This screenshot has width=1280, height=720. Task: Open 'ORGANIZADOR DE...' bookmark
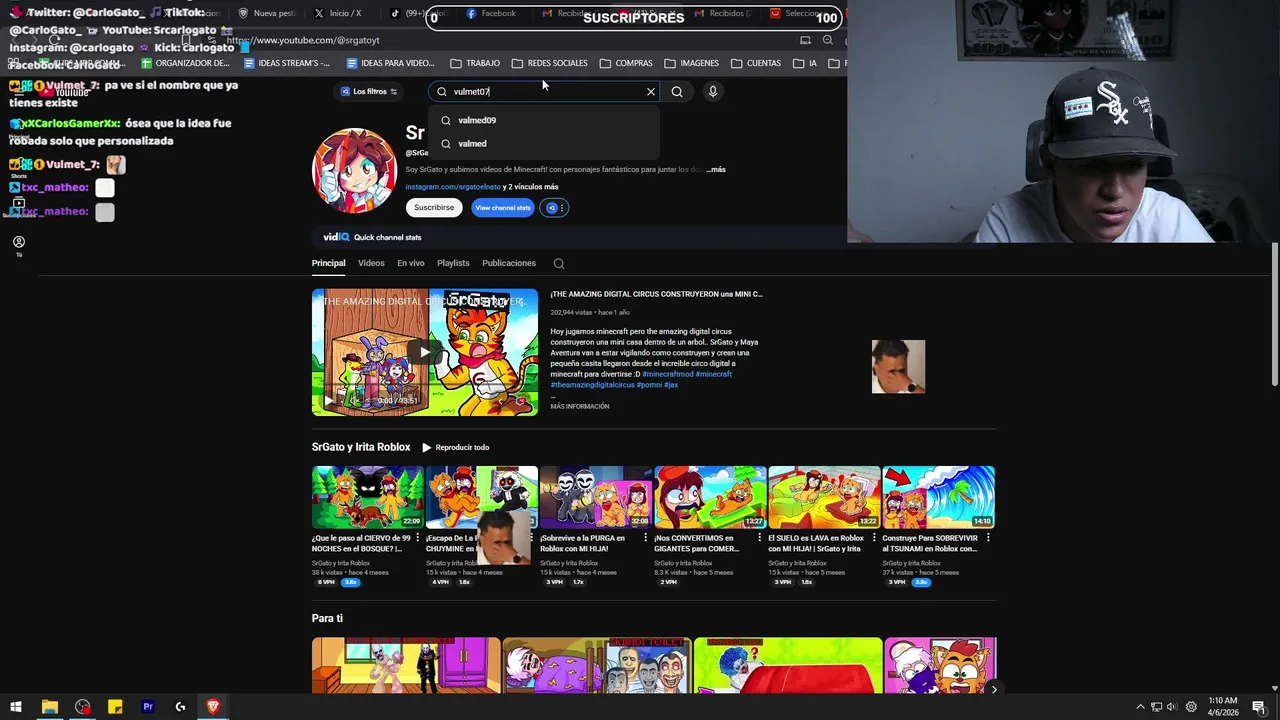pos(185,63)
